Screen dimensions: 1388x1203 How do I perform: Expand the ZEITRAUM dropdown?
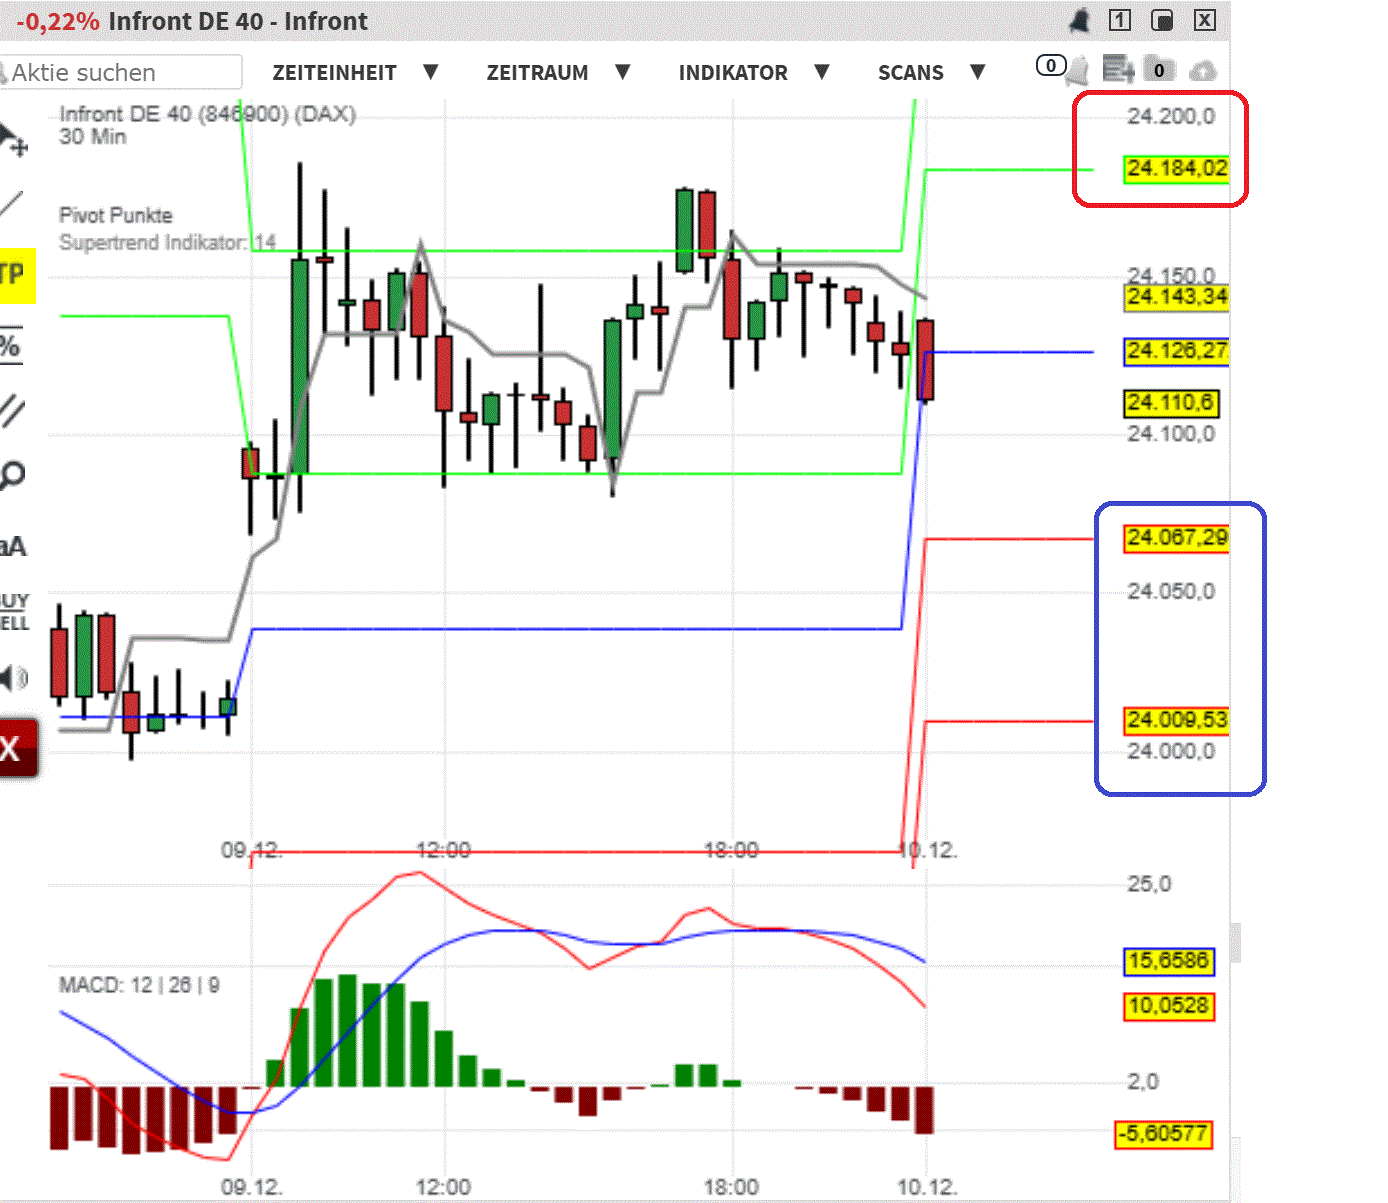(x=557, y=73)
